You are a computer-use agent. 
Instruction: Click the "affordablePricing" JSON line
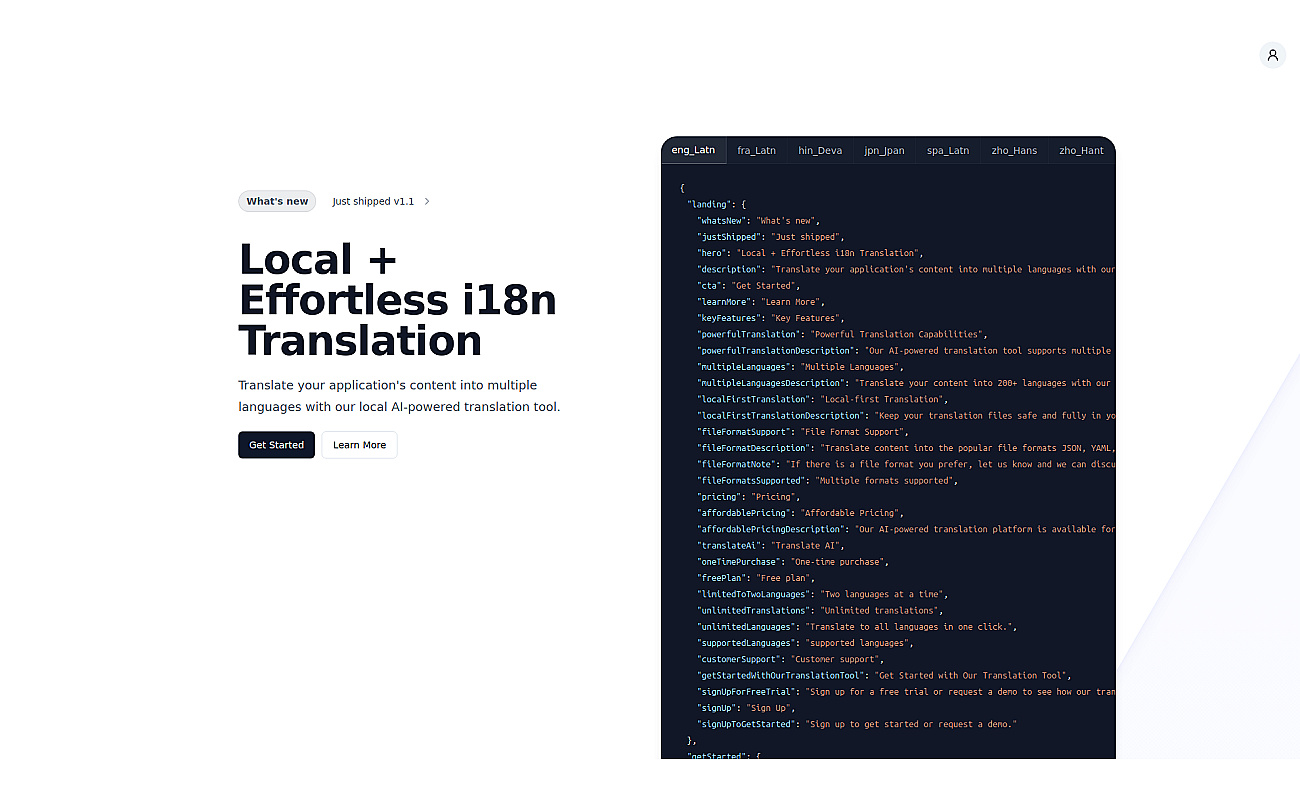click(x=801, y=513)
